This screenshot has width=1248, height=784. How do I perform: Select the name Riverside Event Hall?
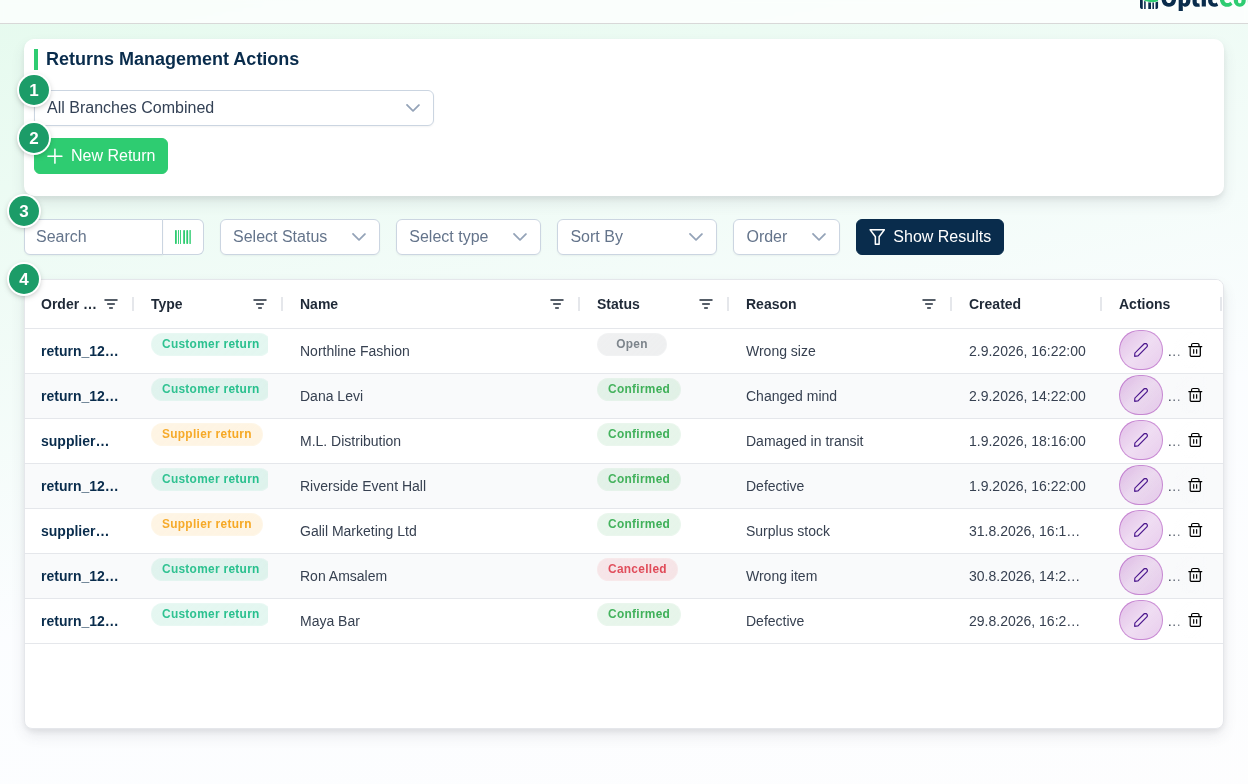pyautogui.click(x=363, y=486)
